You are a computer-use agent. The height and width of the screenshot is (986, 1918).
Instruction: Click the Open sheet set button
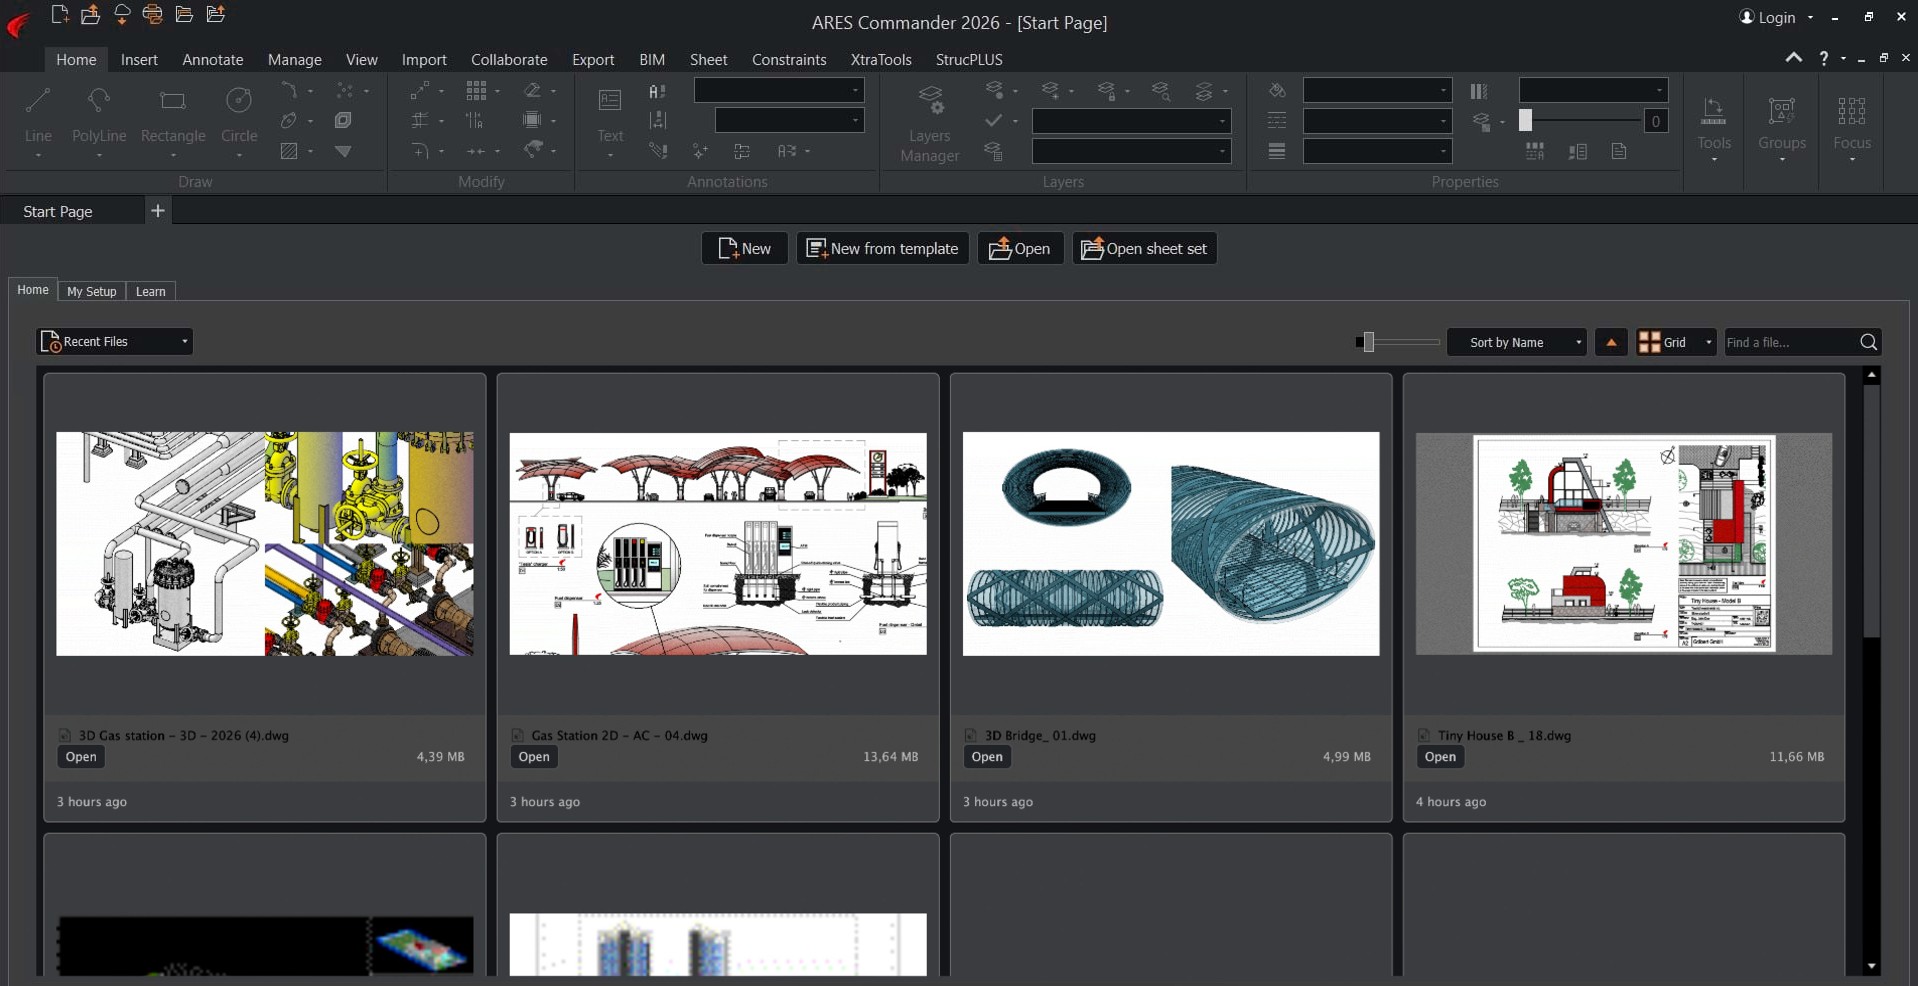[1144, 248]
